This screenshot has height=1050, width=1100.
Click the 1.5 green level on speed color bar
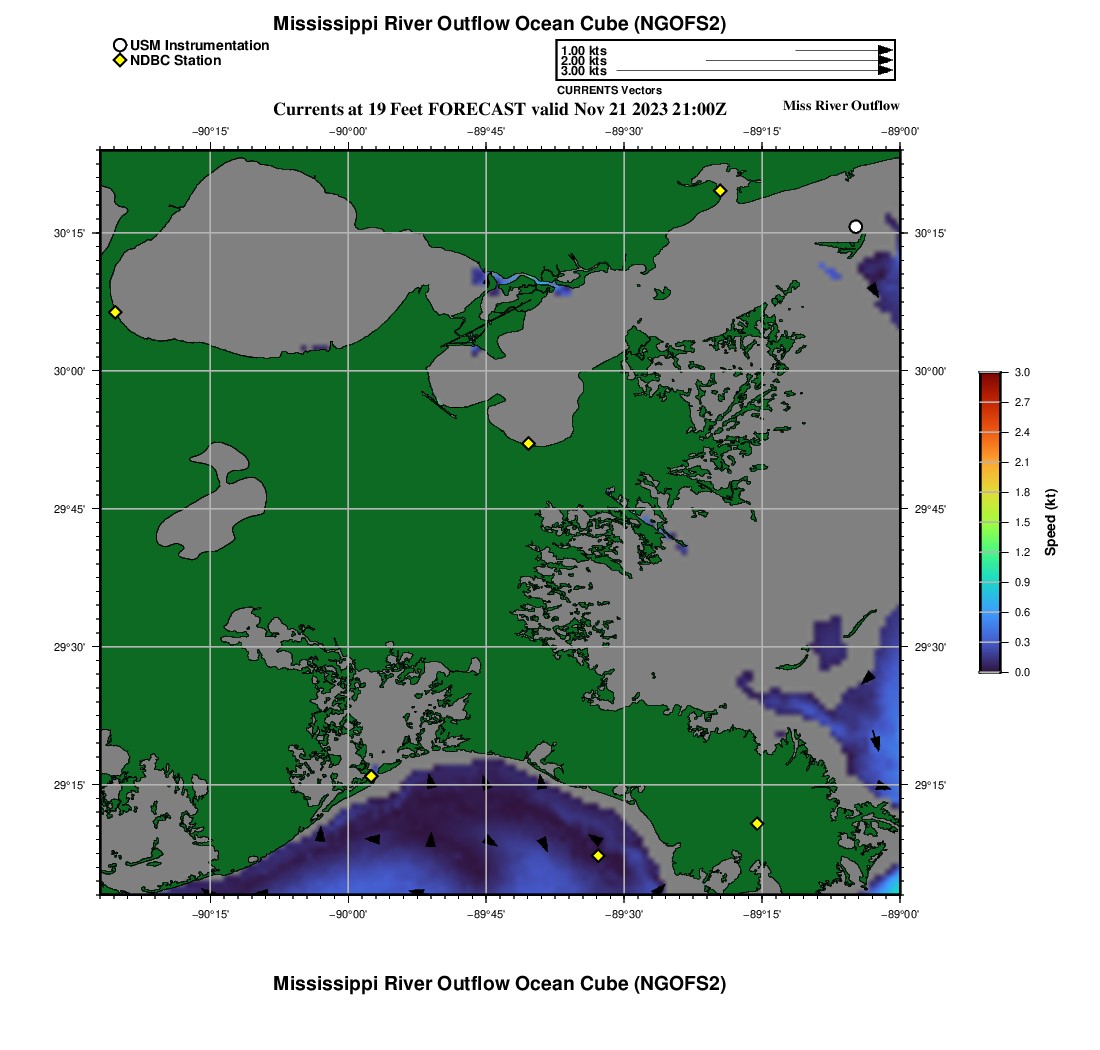coord(989,522)
